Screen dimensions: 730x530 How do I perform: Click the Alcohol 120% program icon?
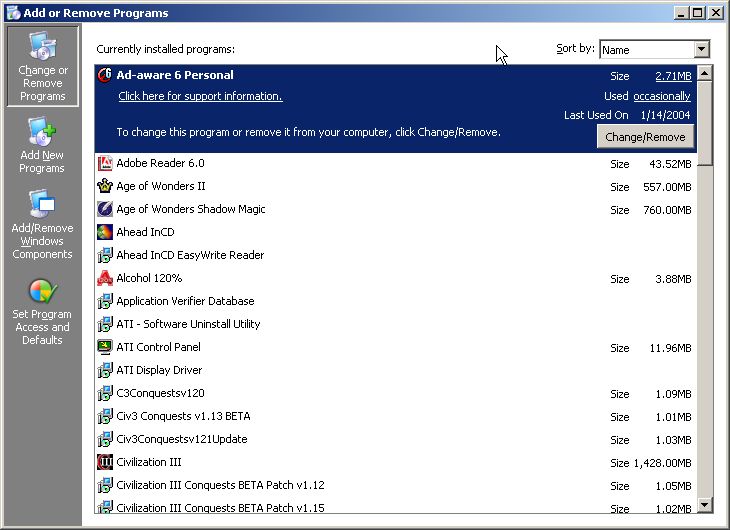tap(105, 278)
